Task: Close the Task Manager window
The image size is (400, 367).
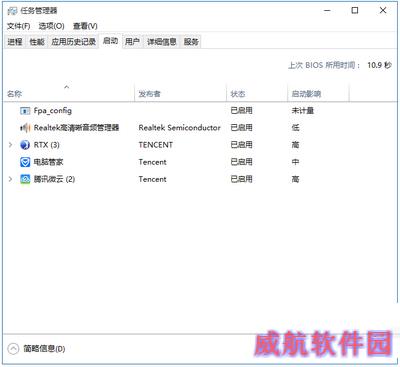Action: [x=383, y=10]
